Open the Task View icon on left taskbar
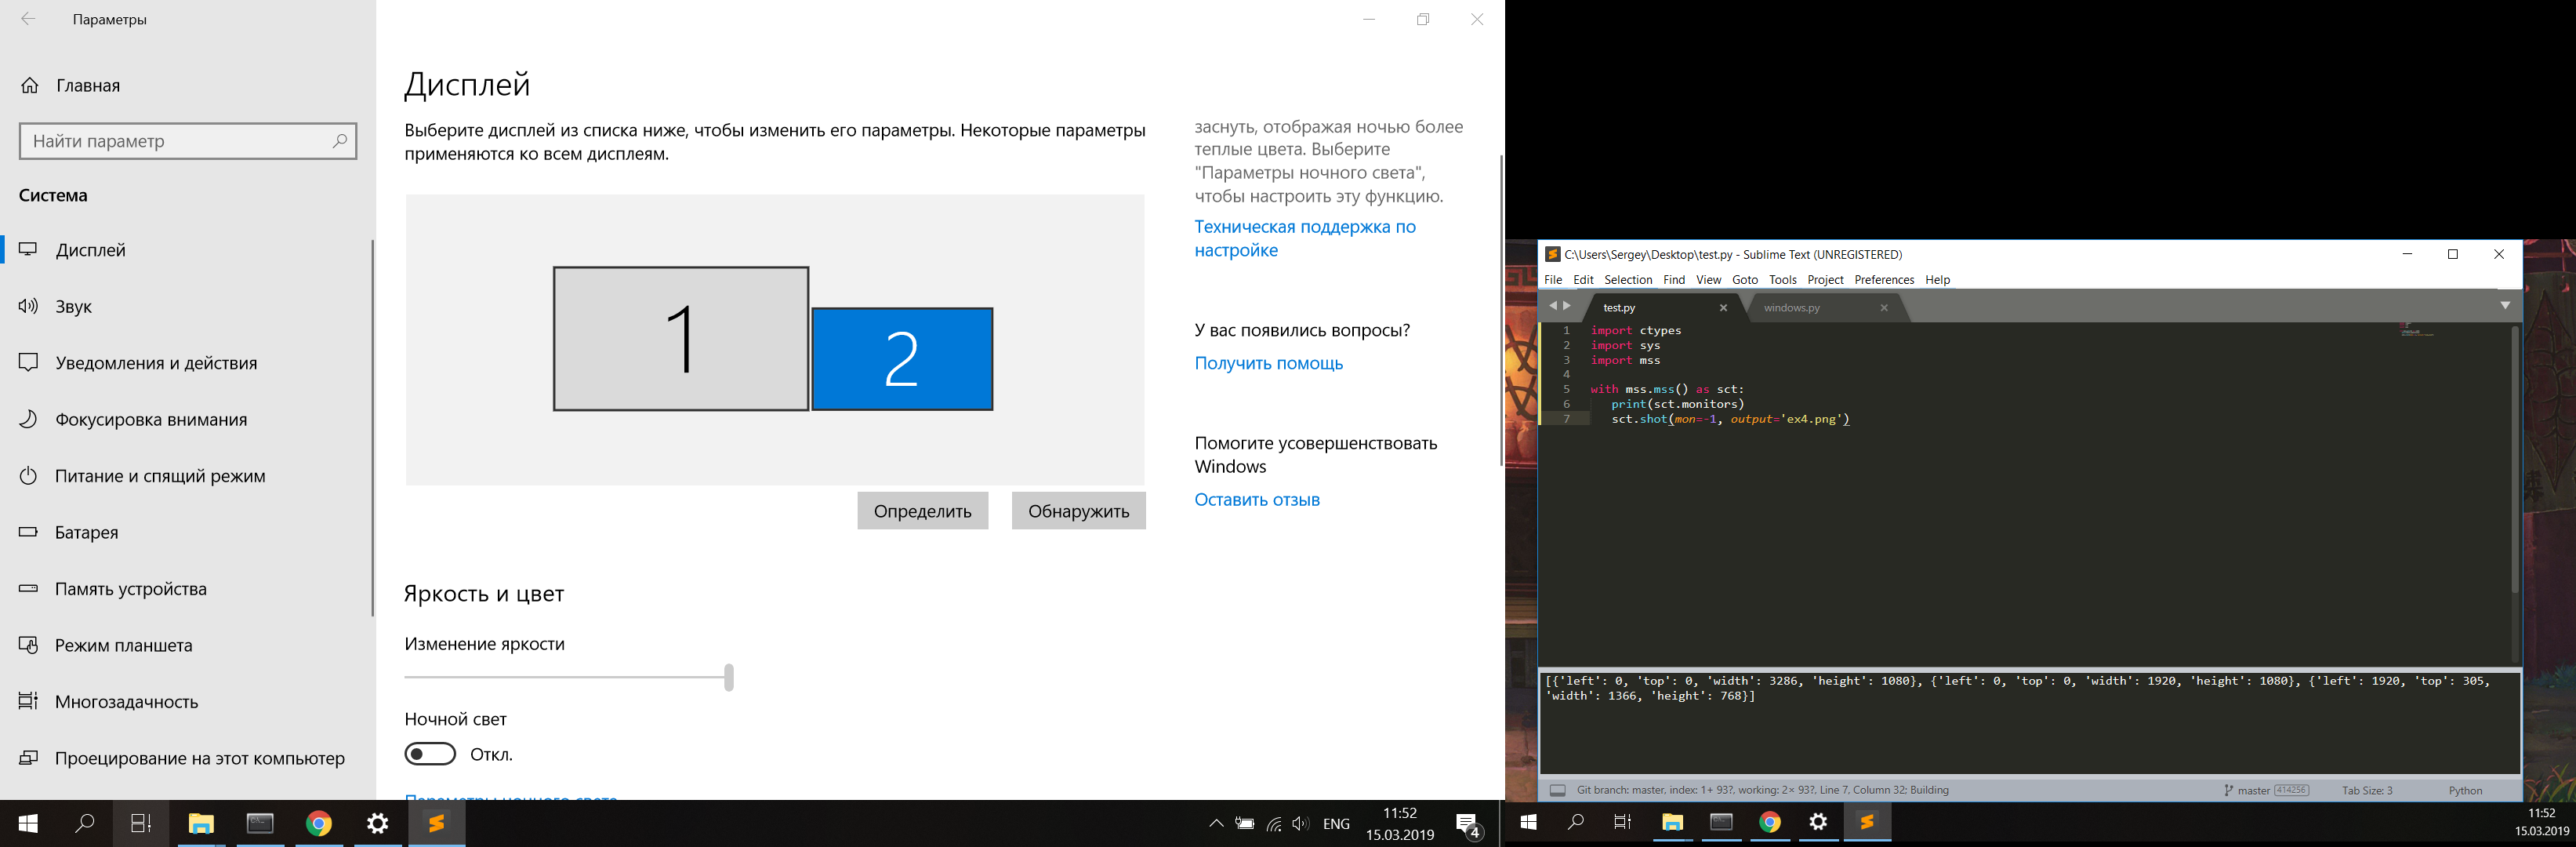 (x=141, y=824)
